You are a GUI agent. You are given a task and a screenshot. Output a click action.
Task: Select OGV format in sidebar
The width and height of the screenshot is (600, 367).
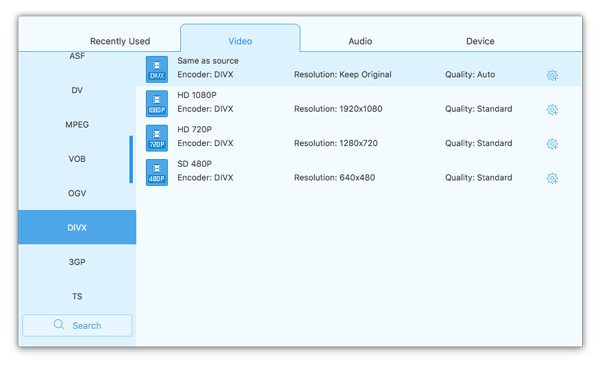click(x=77, y=193)
